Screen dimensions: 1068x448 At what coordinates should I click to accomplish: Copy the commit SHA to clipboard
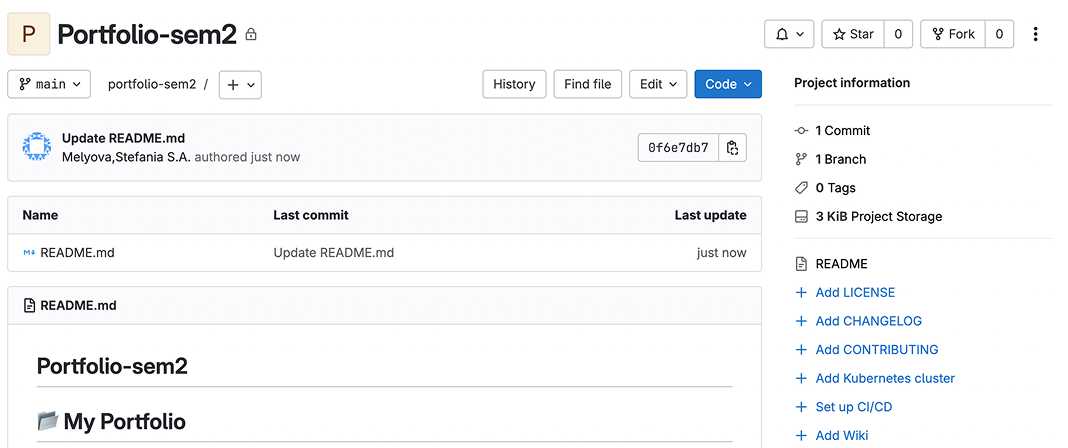point(732,148)
